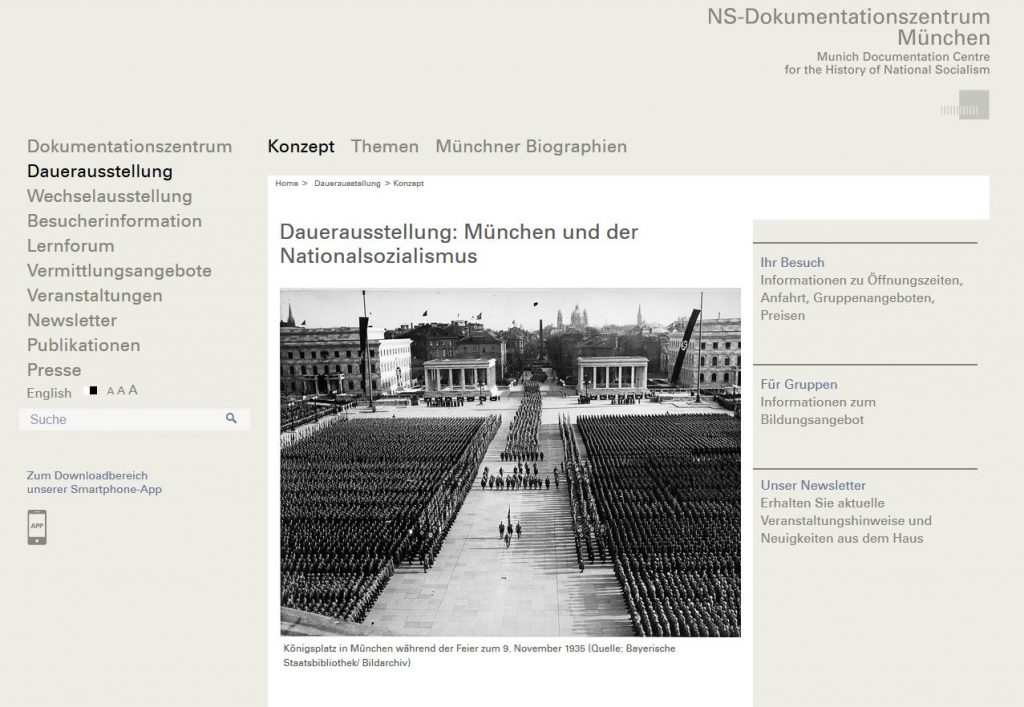The image size is (1024, 707).
Task: Follow the Unser Newsletter link
Action: click(x=813, y=486)
